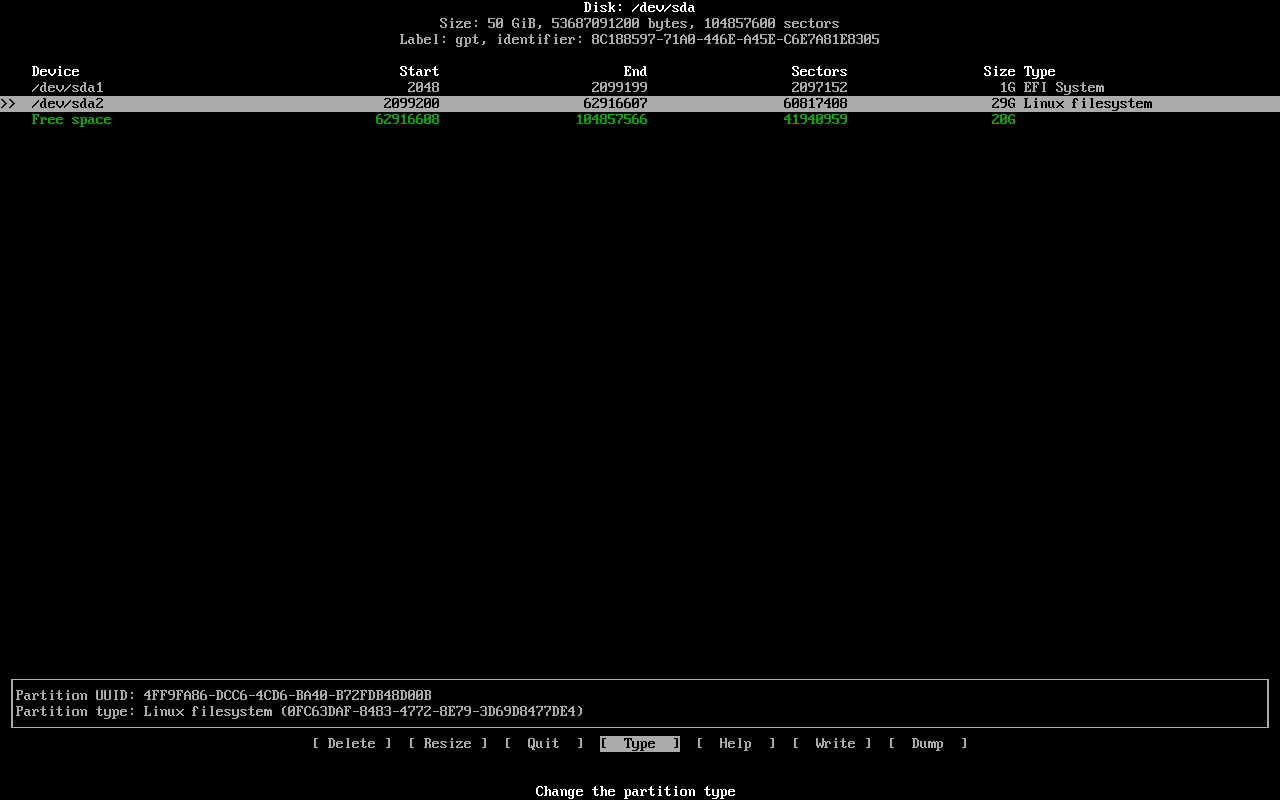1280x800 pixels.
Task: Select the Dump menu option
Action: click(x=927, y=743)
